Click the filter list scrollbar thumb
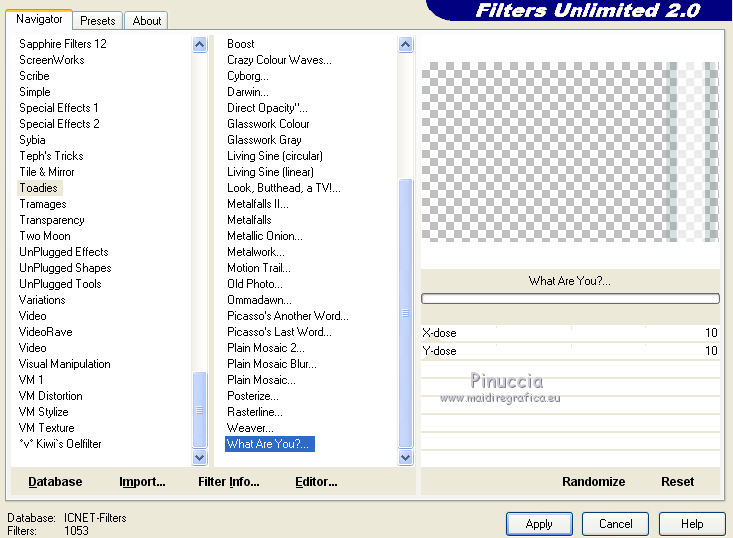Screen dimensions: 733x538 pos(405,313)
